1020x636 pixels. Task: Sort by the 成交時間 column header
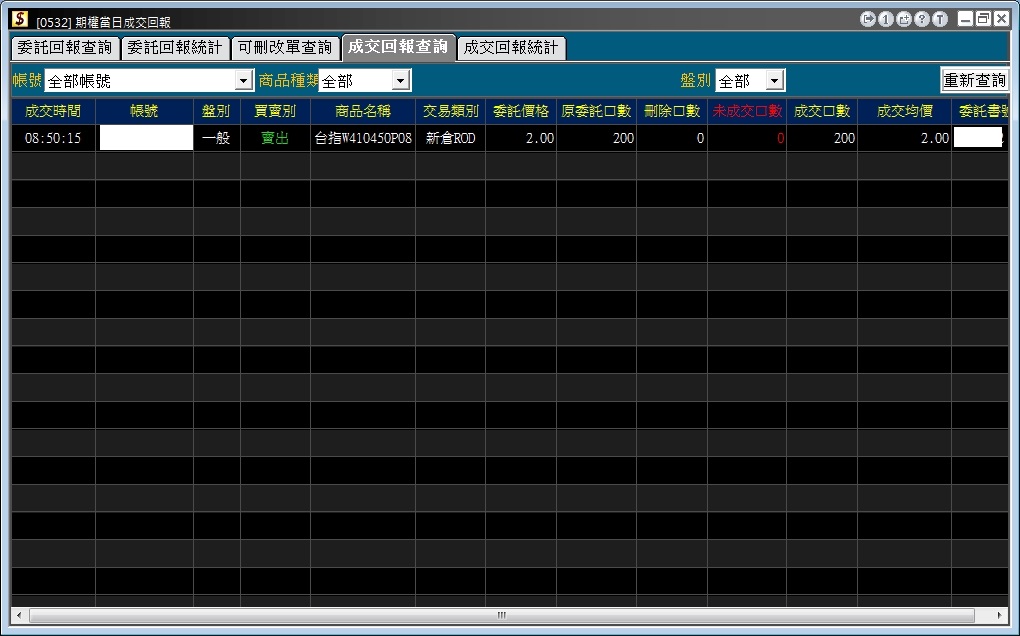pos(53,111)
